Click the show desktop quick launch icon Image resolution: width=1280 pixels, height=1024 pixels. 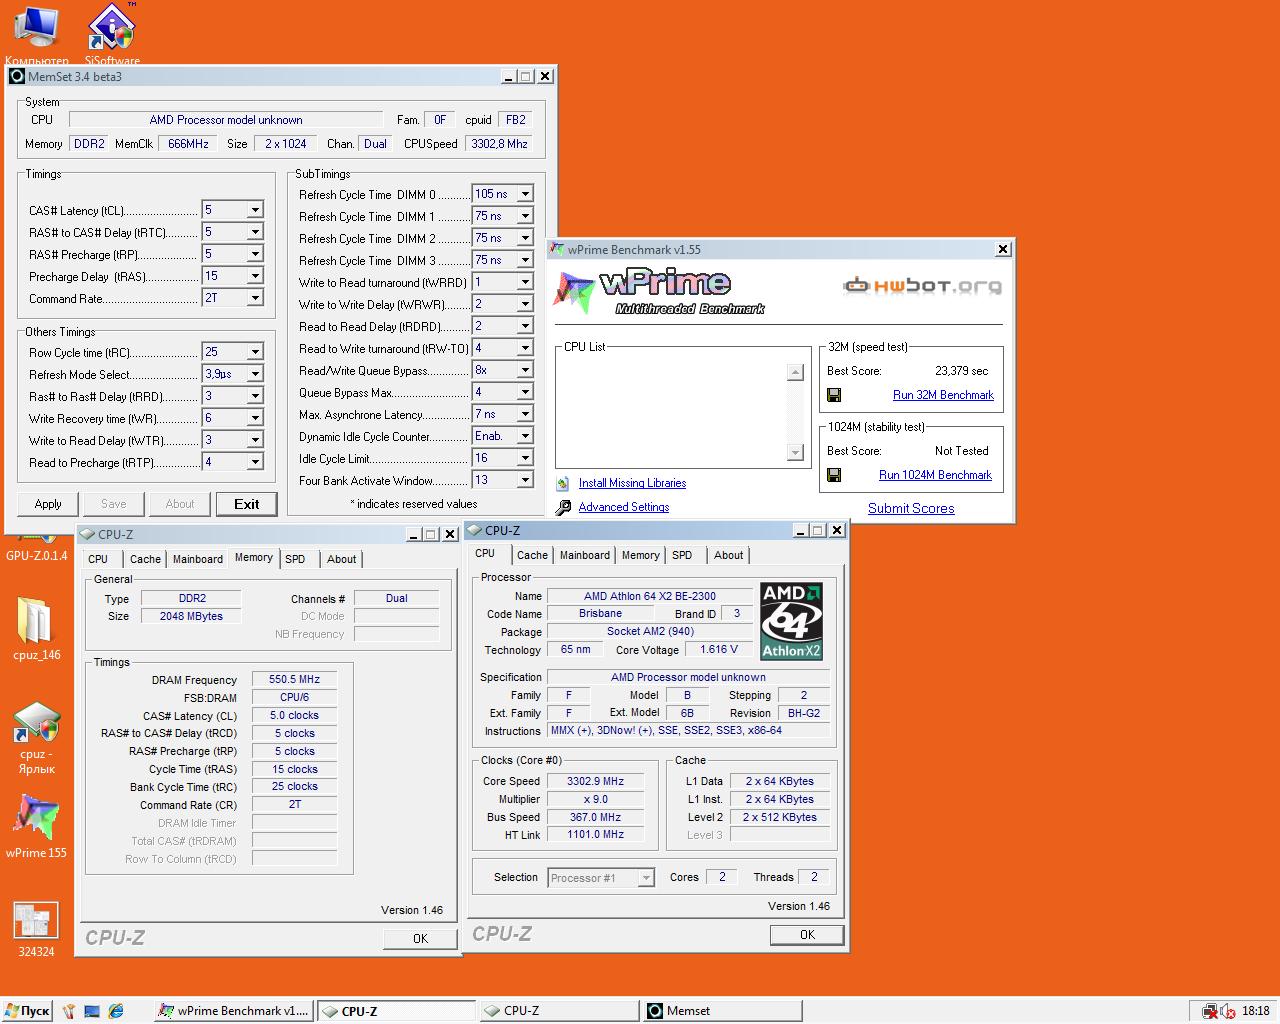coord(92,1011)
